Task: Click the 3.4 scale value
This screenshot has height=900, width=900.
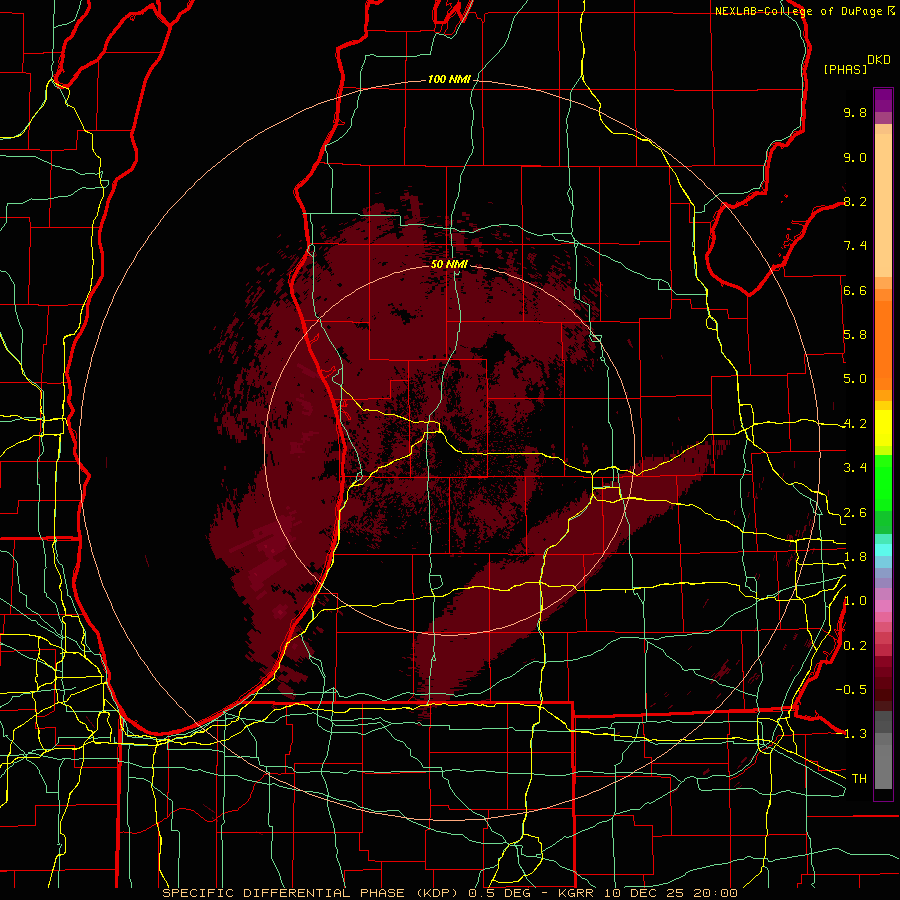Action: point(855,468)
